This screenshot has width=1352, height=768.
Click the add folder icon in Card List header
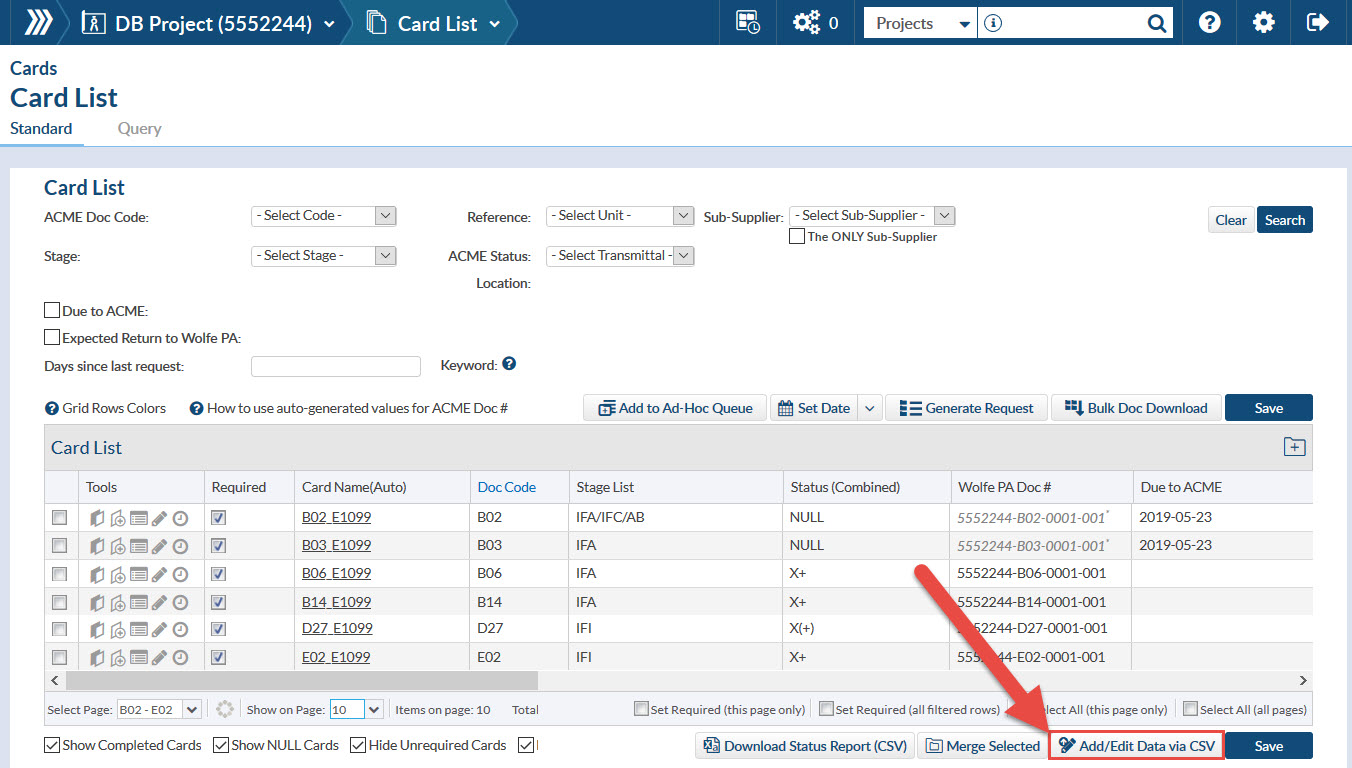pyautogui.click(x=1294, y=447)
